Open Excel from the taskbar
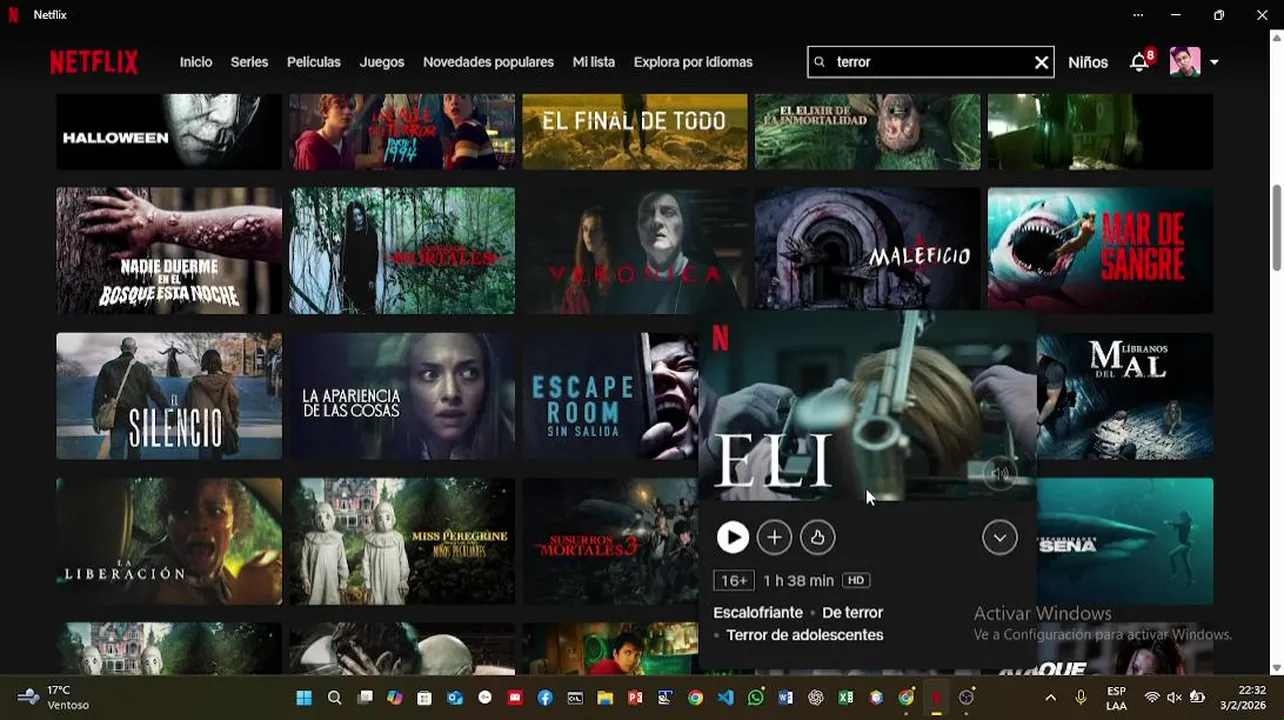1284x720 pixels. (846, 698)
